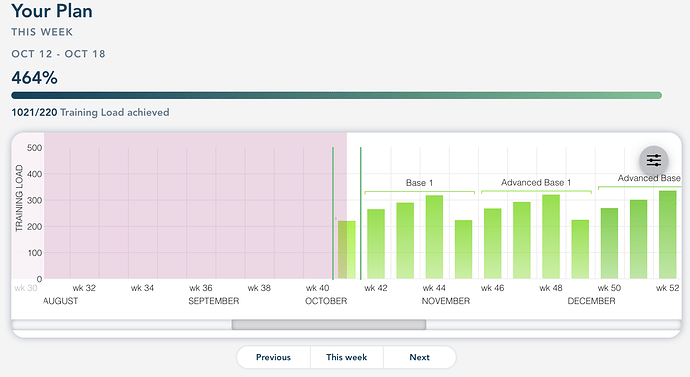Select the wk 42 training load bar

(x=376, y=244)
